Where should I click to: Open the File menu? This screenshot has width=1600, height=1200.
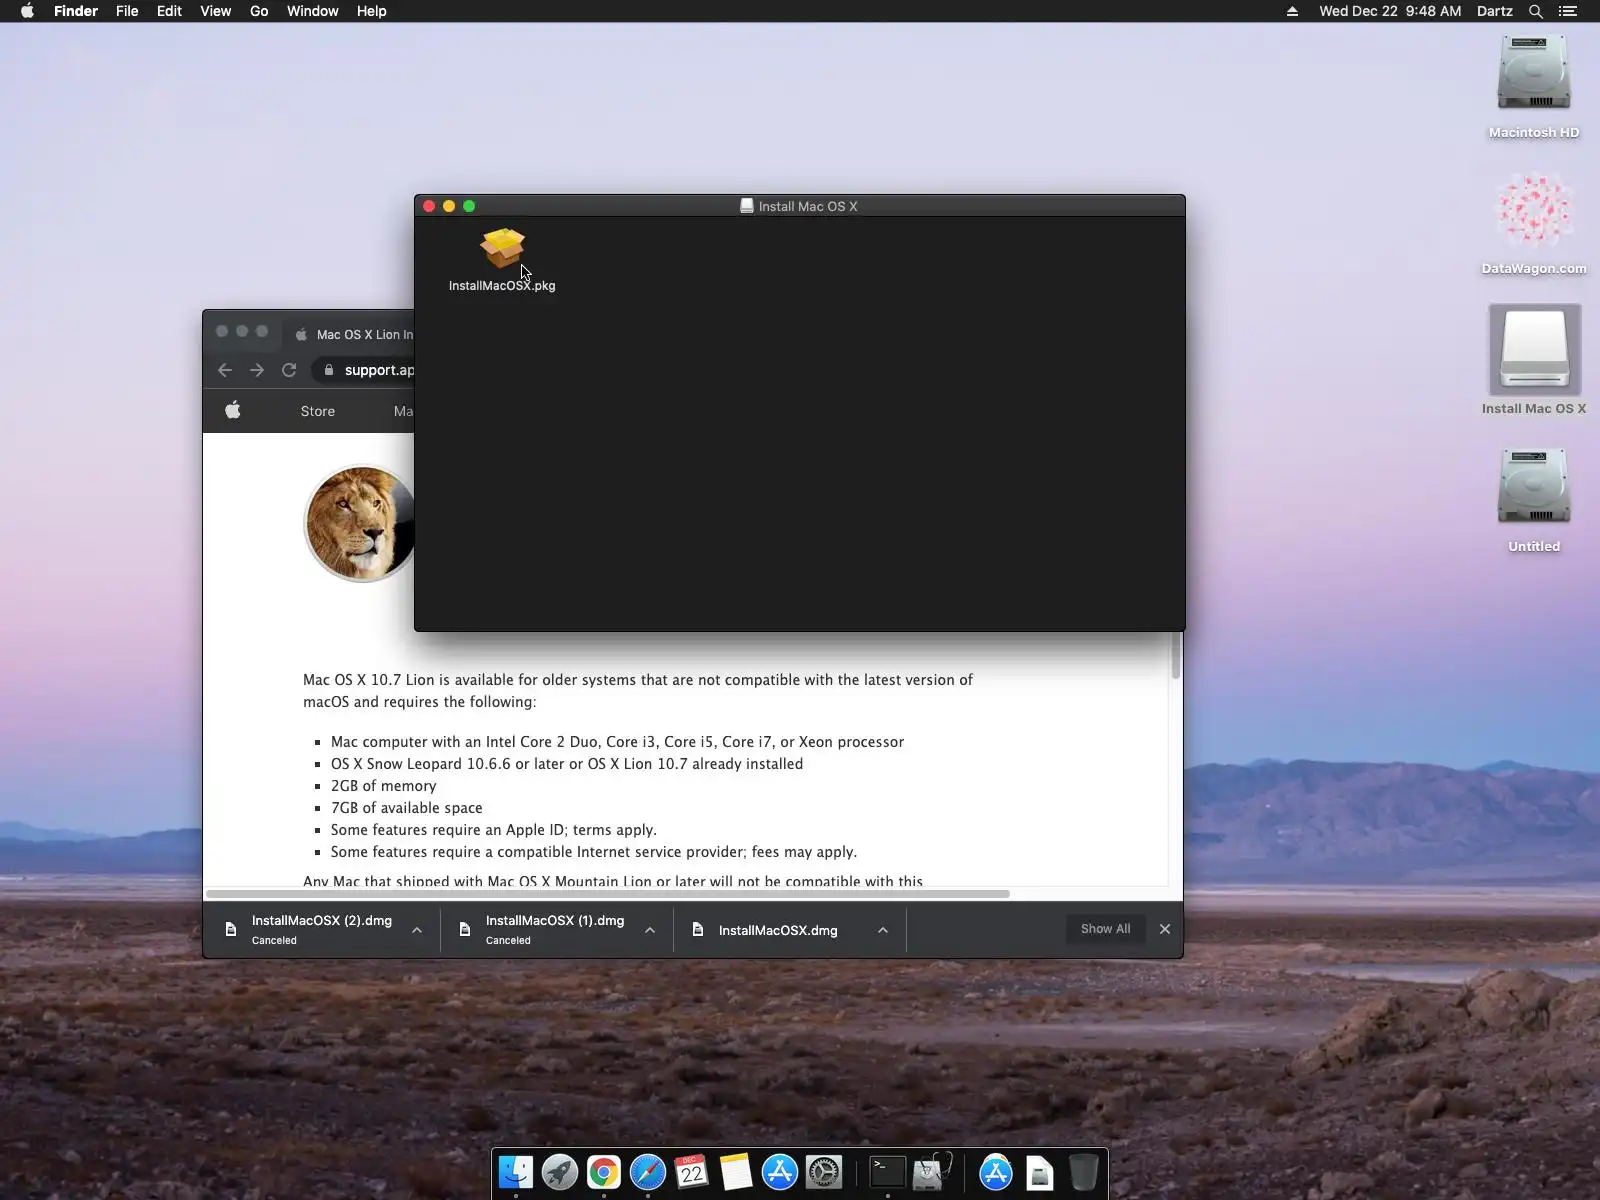(127, 11)
